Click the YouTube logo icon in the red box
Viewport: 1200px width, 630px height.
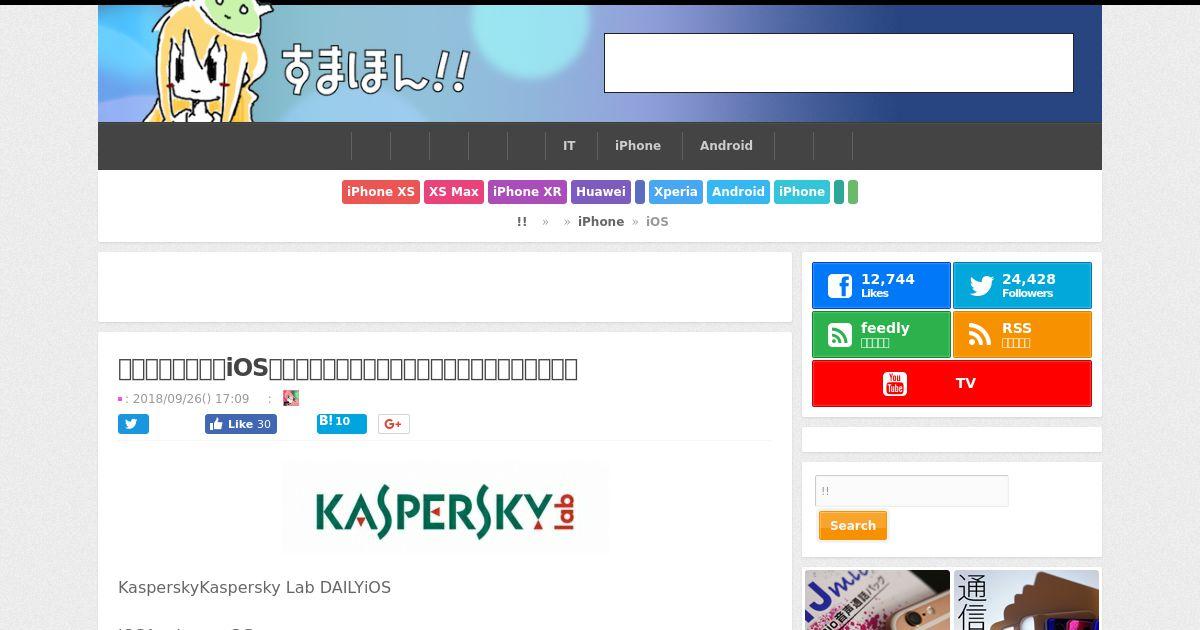click(894, 383)
